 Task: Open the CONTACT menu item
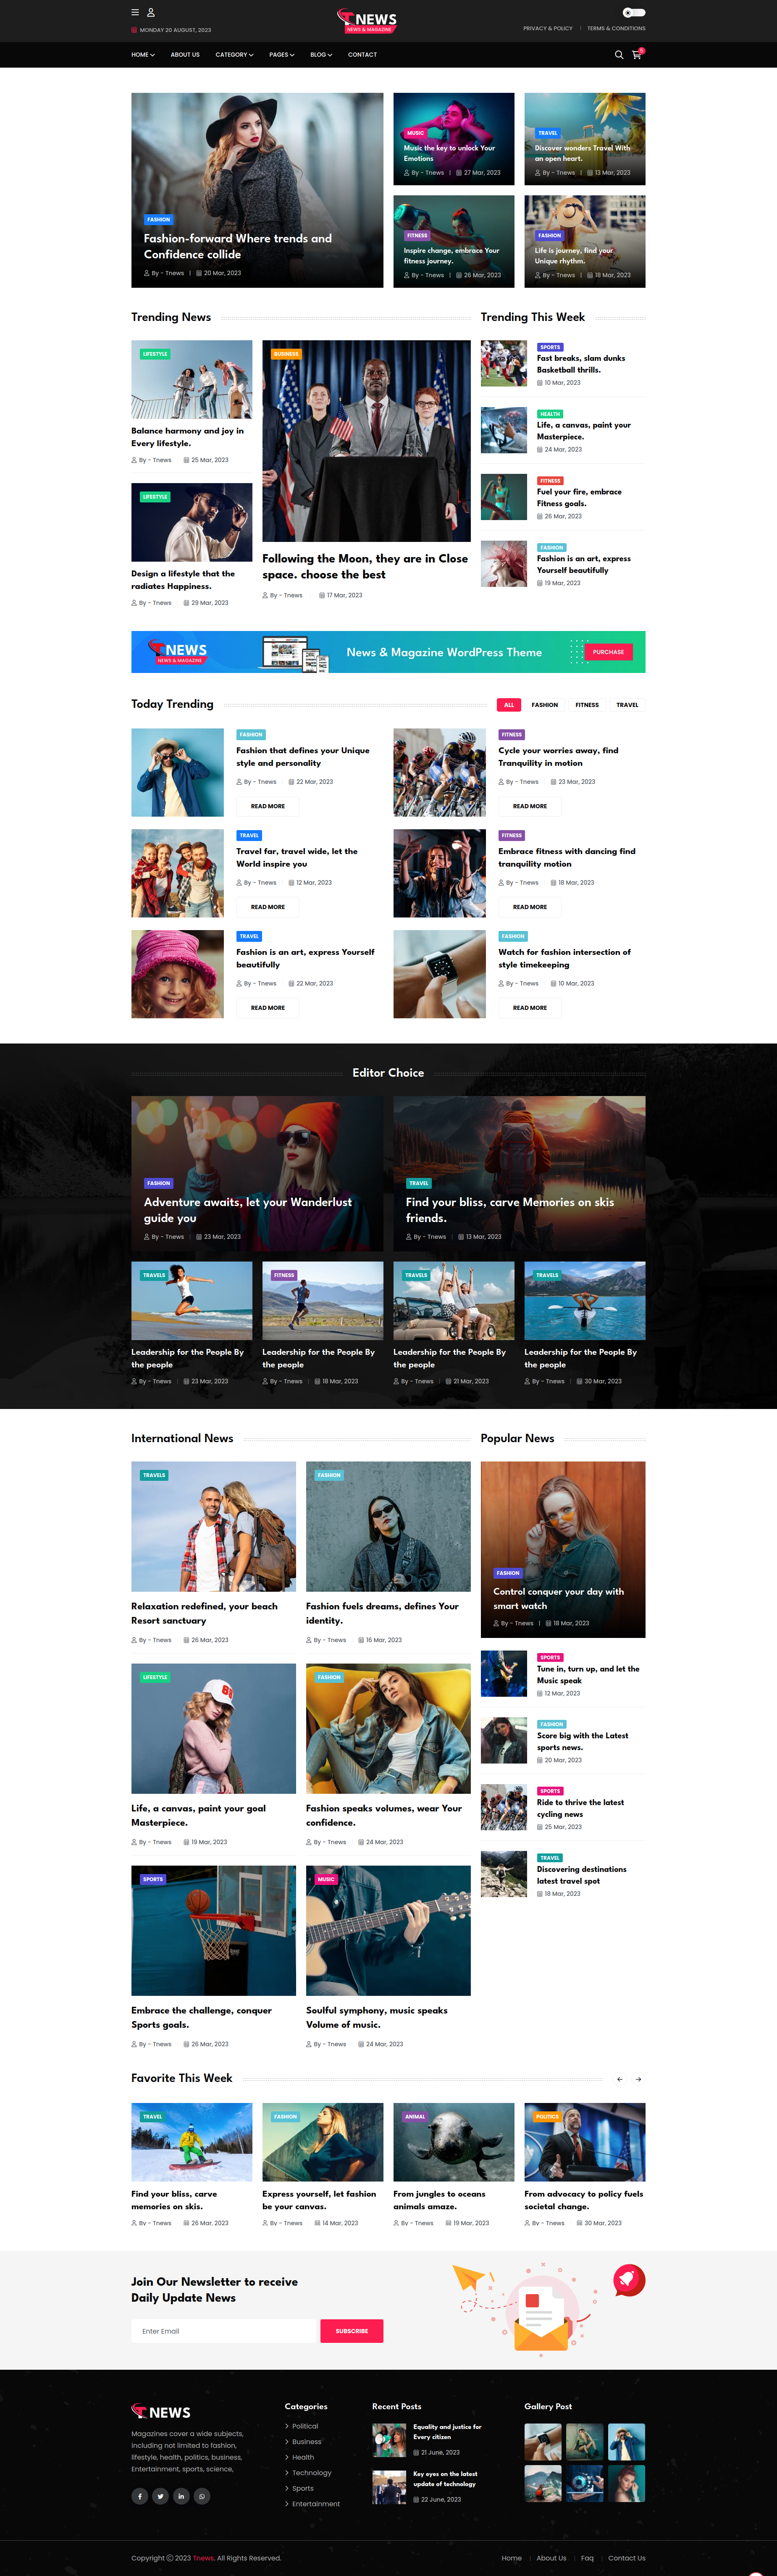coord(362,55)
